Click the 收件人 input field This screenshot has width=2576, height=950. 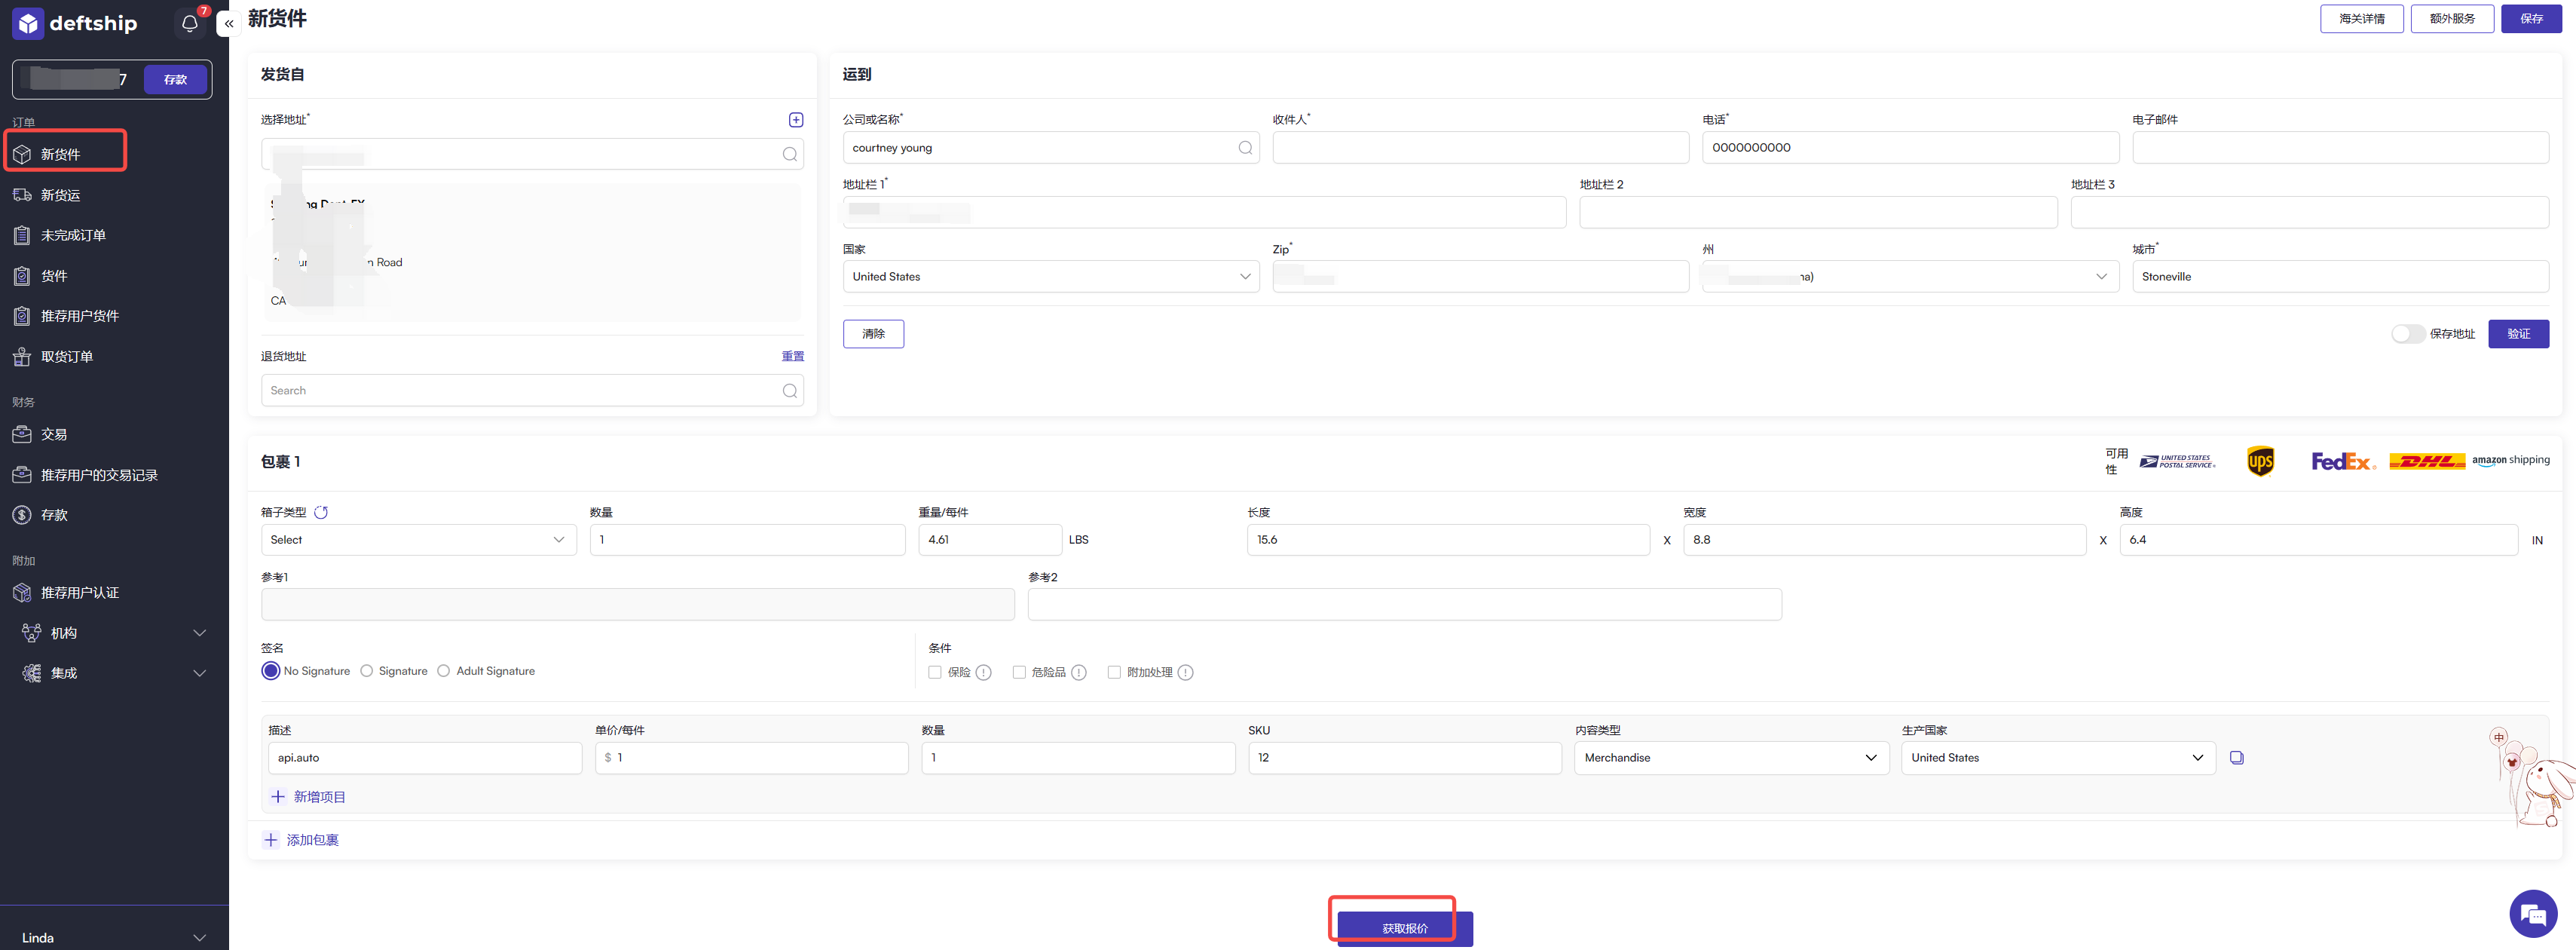[x=1480, y=148]
